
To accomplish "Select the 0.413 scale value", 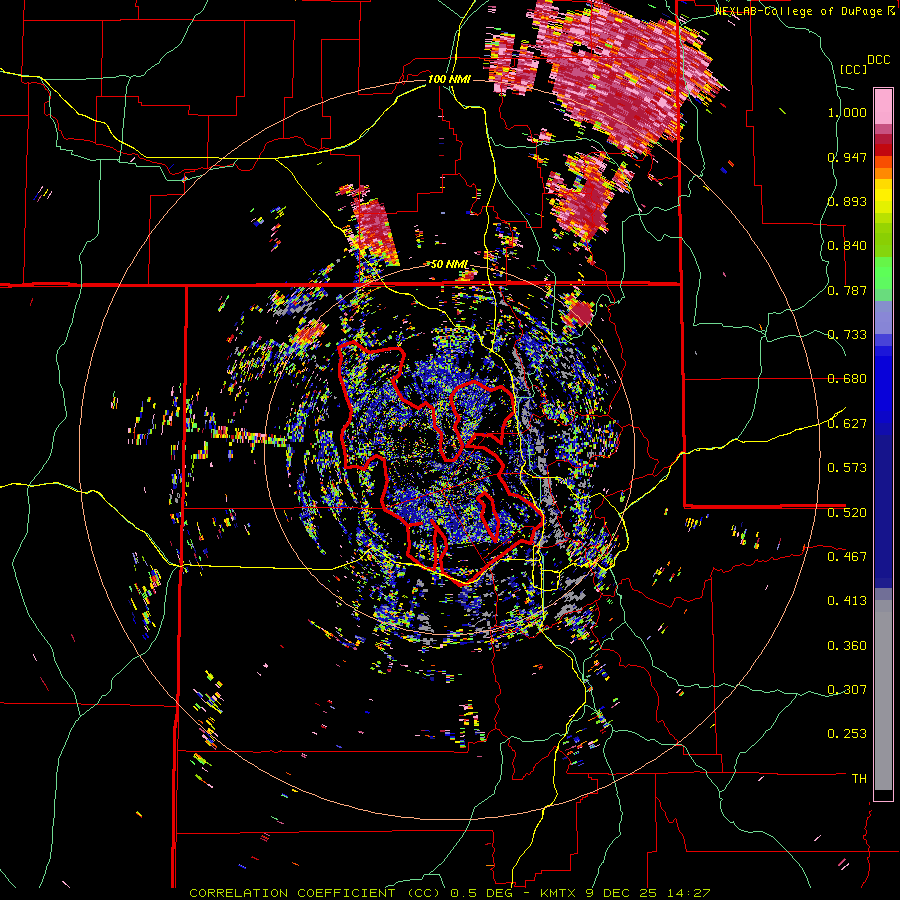I will coord(847,601).
